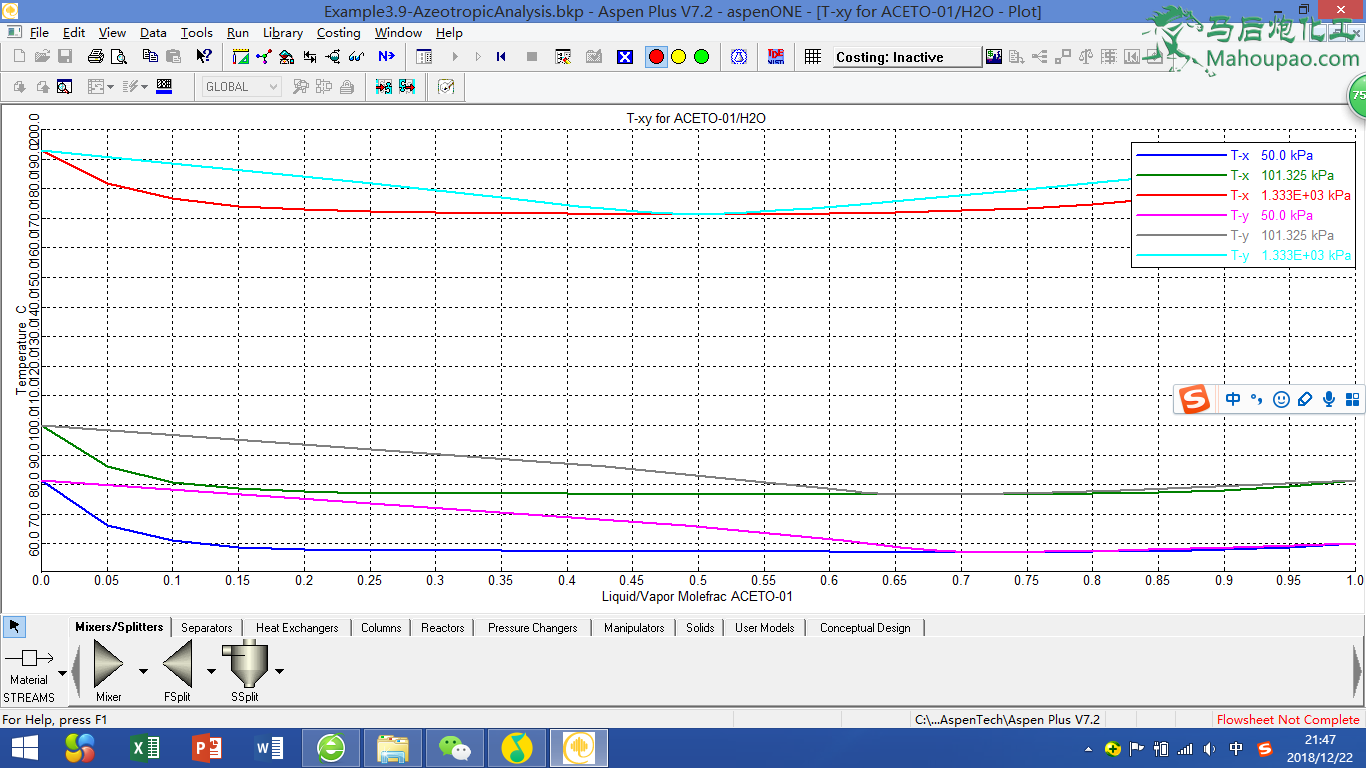Image resolution: width=1366 pixels, height=768 pixels.
Task: Open Excel from the taskbar
Action: coord(146,748)
